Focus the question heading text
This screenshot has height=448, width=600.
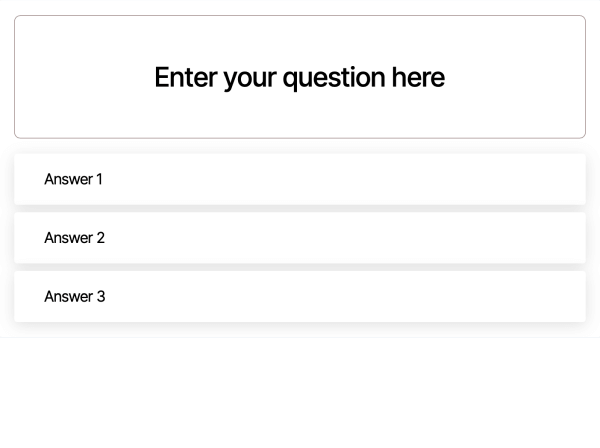click(x=299, y=77)
